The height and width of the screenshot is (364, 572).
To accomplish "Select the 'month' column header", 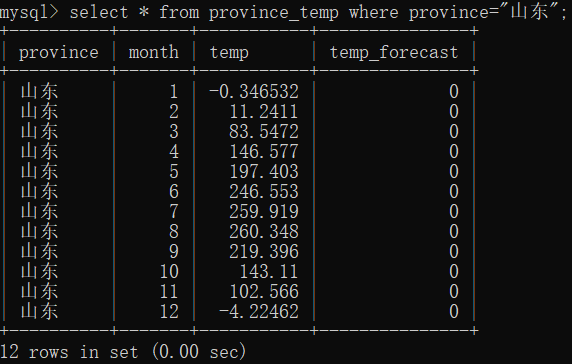I will pyautogui.click(x=154, y=53).
